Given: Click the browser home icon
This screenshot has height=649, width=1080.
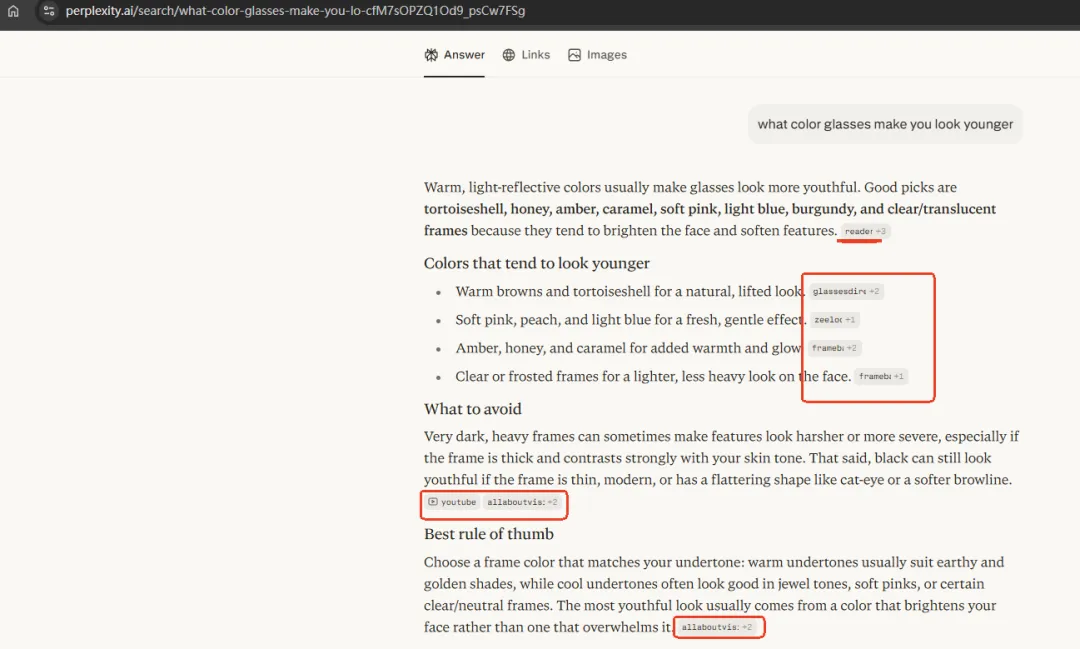Looking at the screenshot, I should click(x=13, y=11).
